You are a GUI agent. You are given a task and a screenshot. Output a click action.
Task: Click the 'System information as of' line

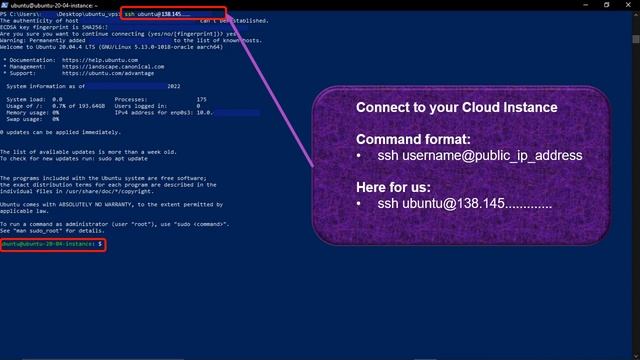[93, 86]
